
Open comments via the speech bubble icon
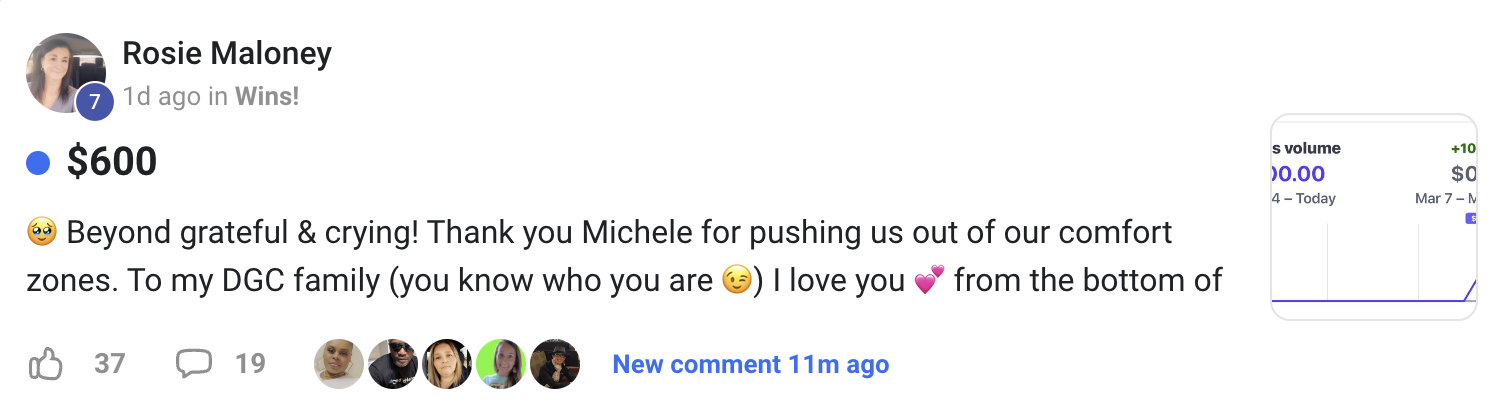(x=193, y=364)
